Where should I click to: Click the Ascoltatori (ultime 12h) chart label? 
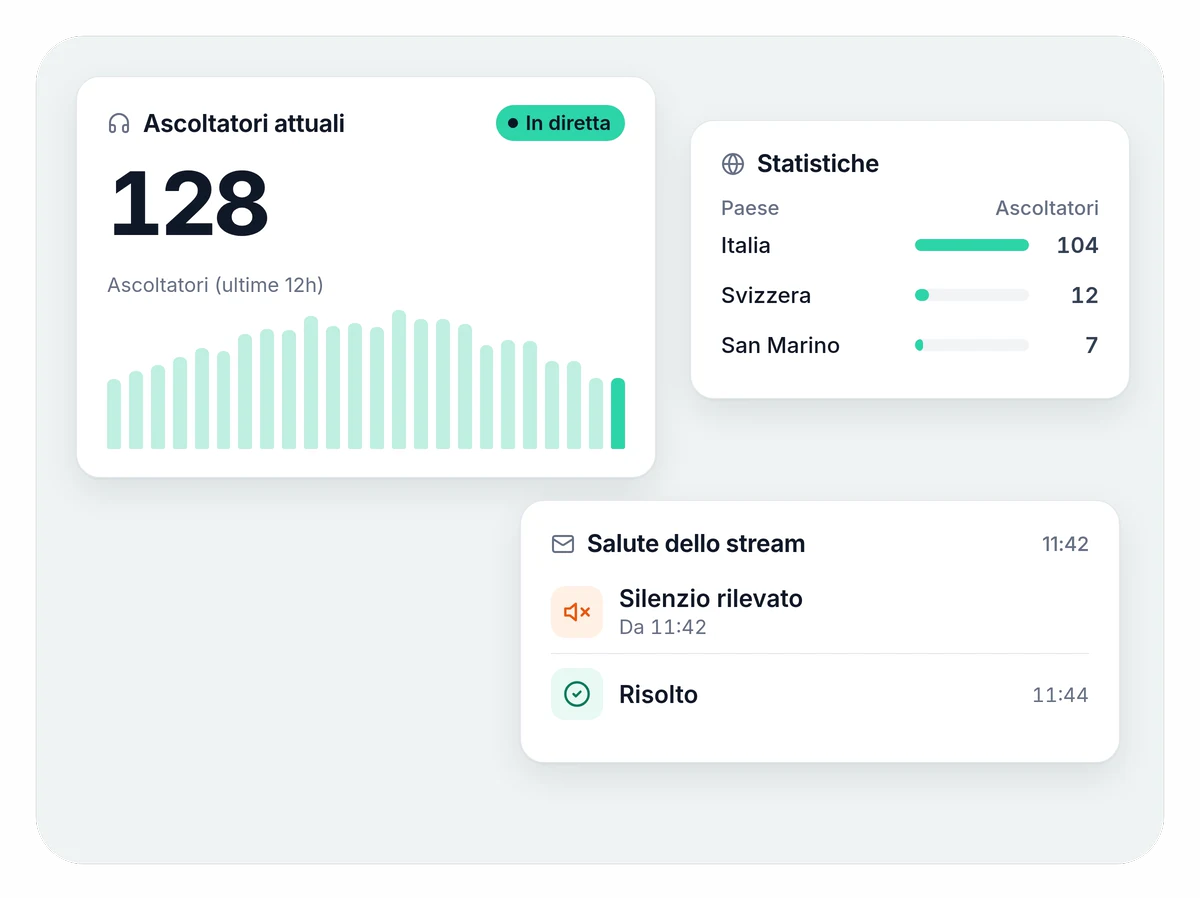point(215,285)
